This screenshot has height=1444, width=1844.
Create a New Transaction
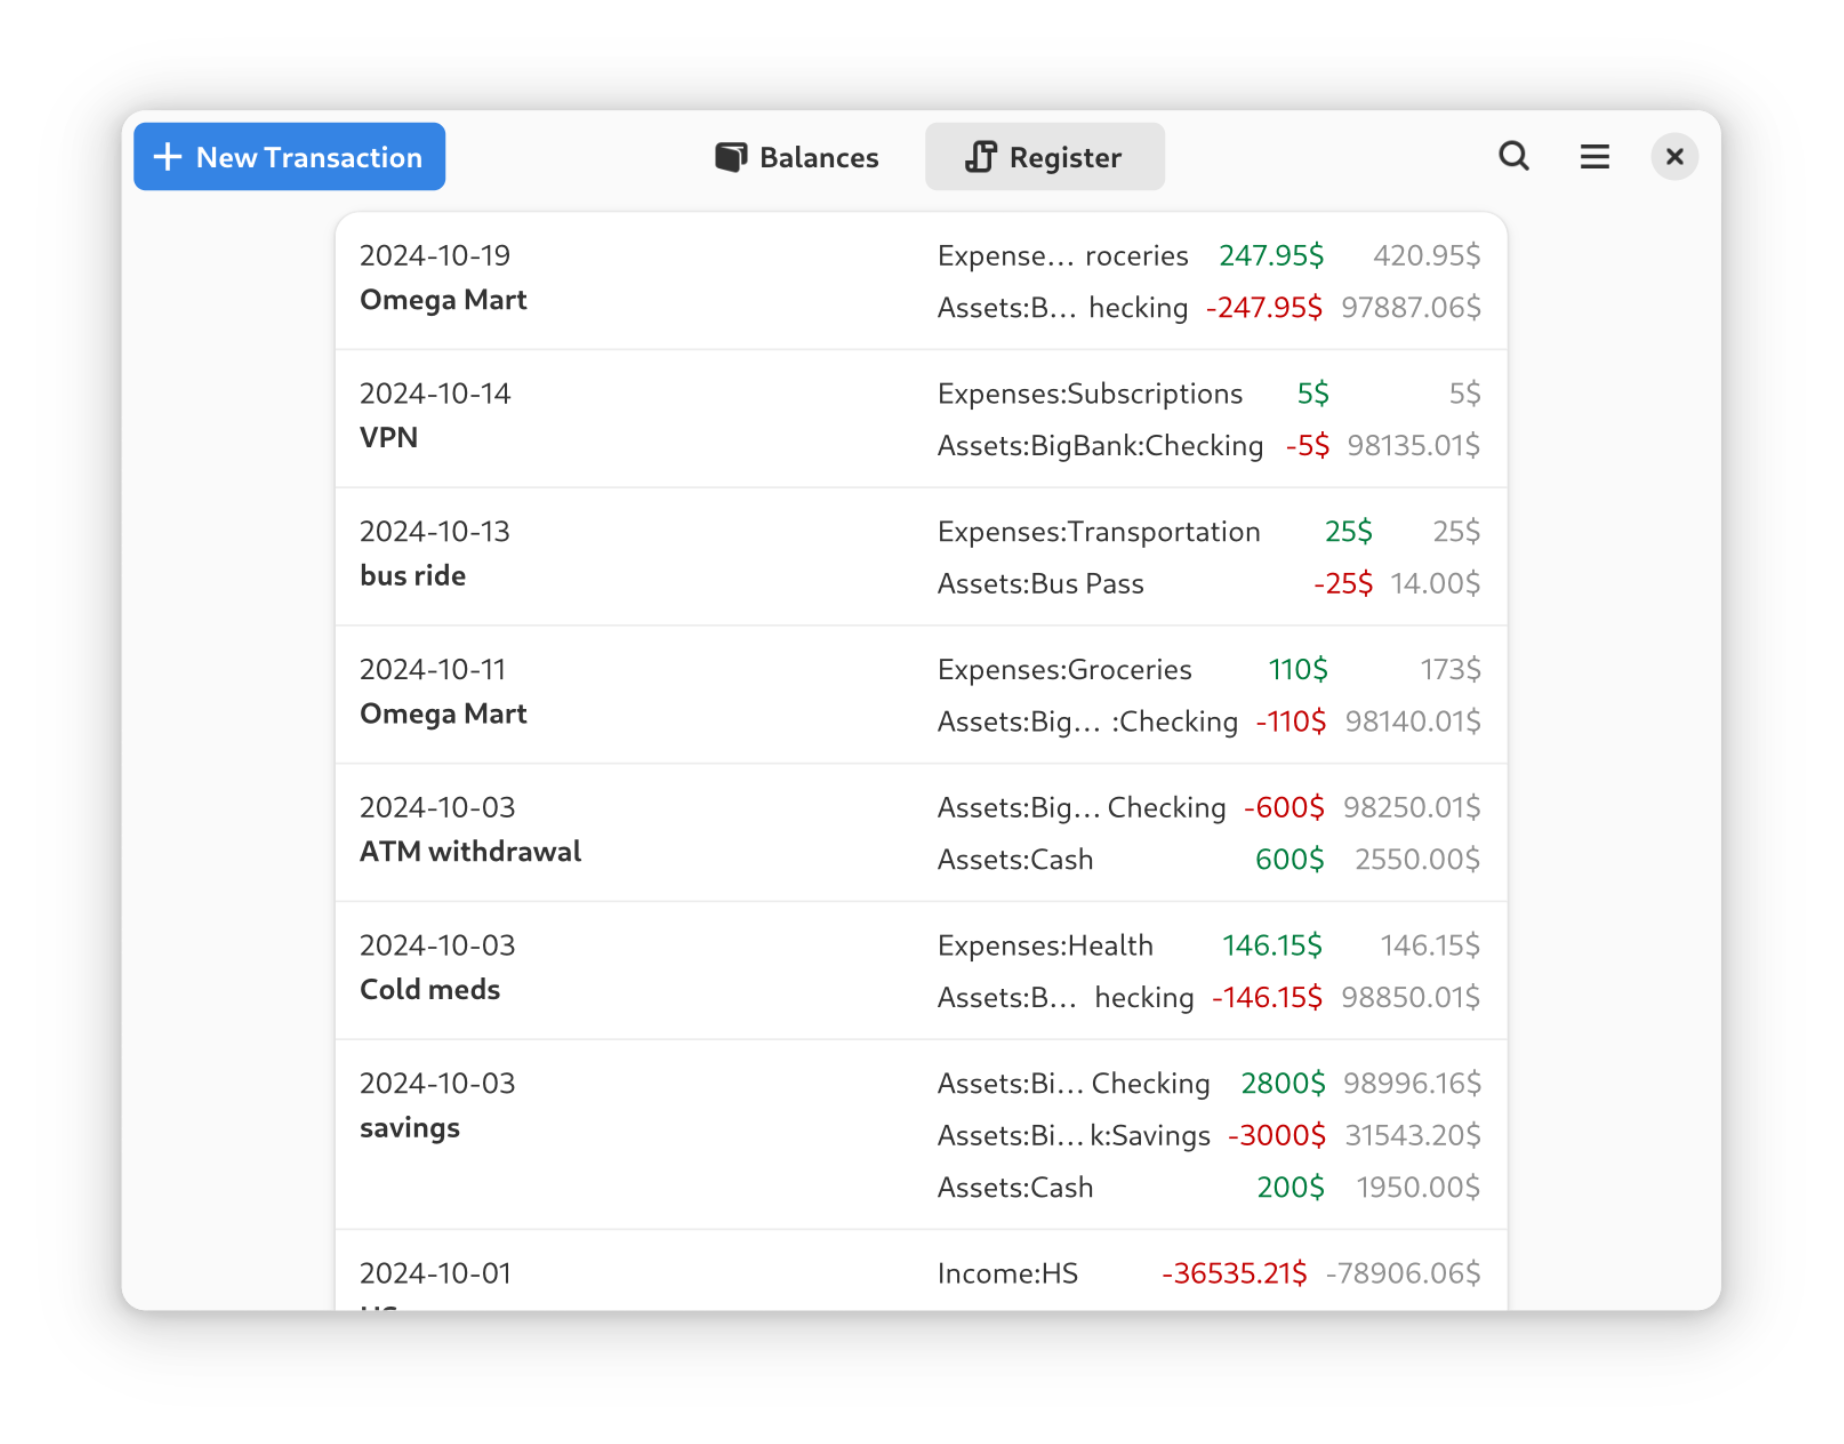(x=289, y=156)
